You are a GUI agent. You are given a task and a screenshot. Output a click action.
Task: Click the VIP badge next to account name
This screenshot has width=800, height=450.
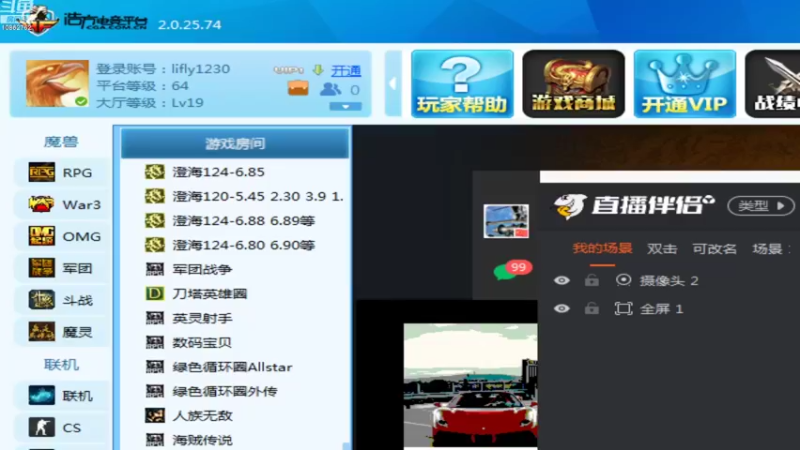(x=289, y=70)
